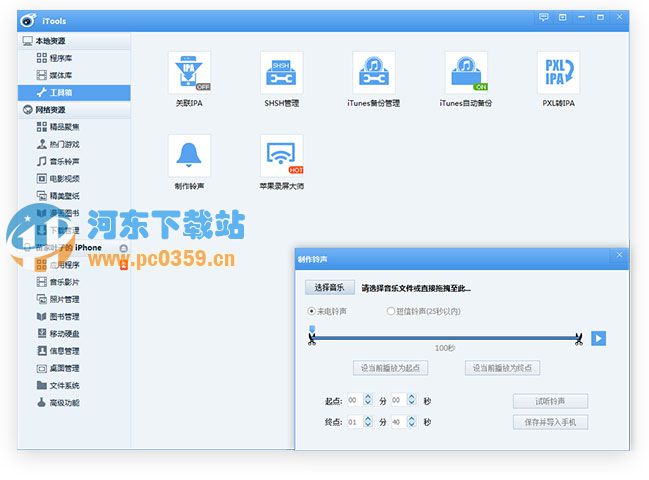Open the iTunes备份管理 tool icon

(374, 72)
